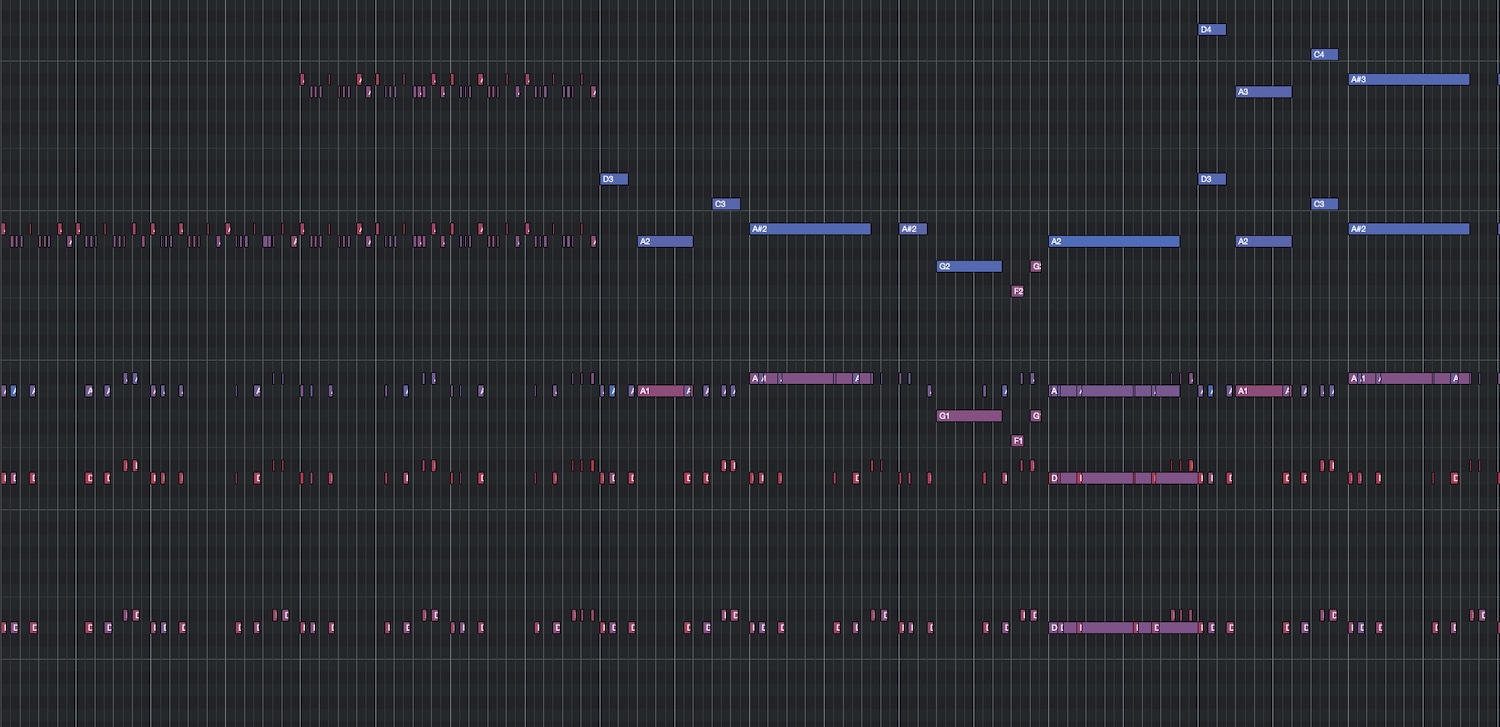
Task: Select the pink F1 note
Action: [1017, 441]
